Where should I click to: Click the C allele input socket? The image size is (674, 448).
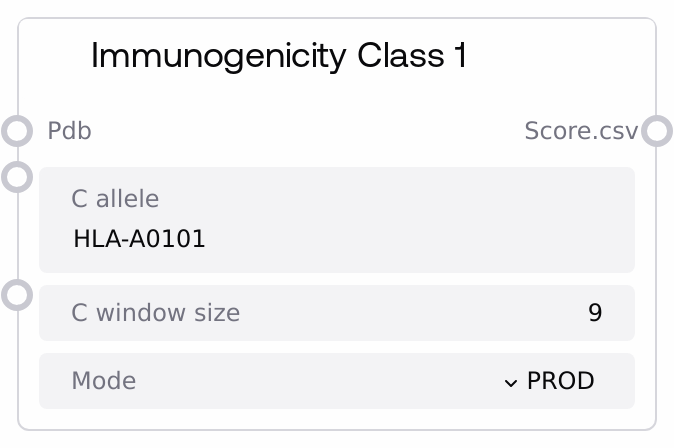click(18, 177)
